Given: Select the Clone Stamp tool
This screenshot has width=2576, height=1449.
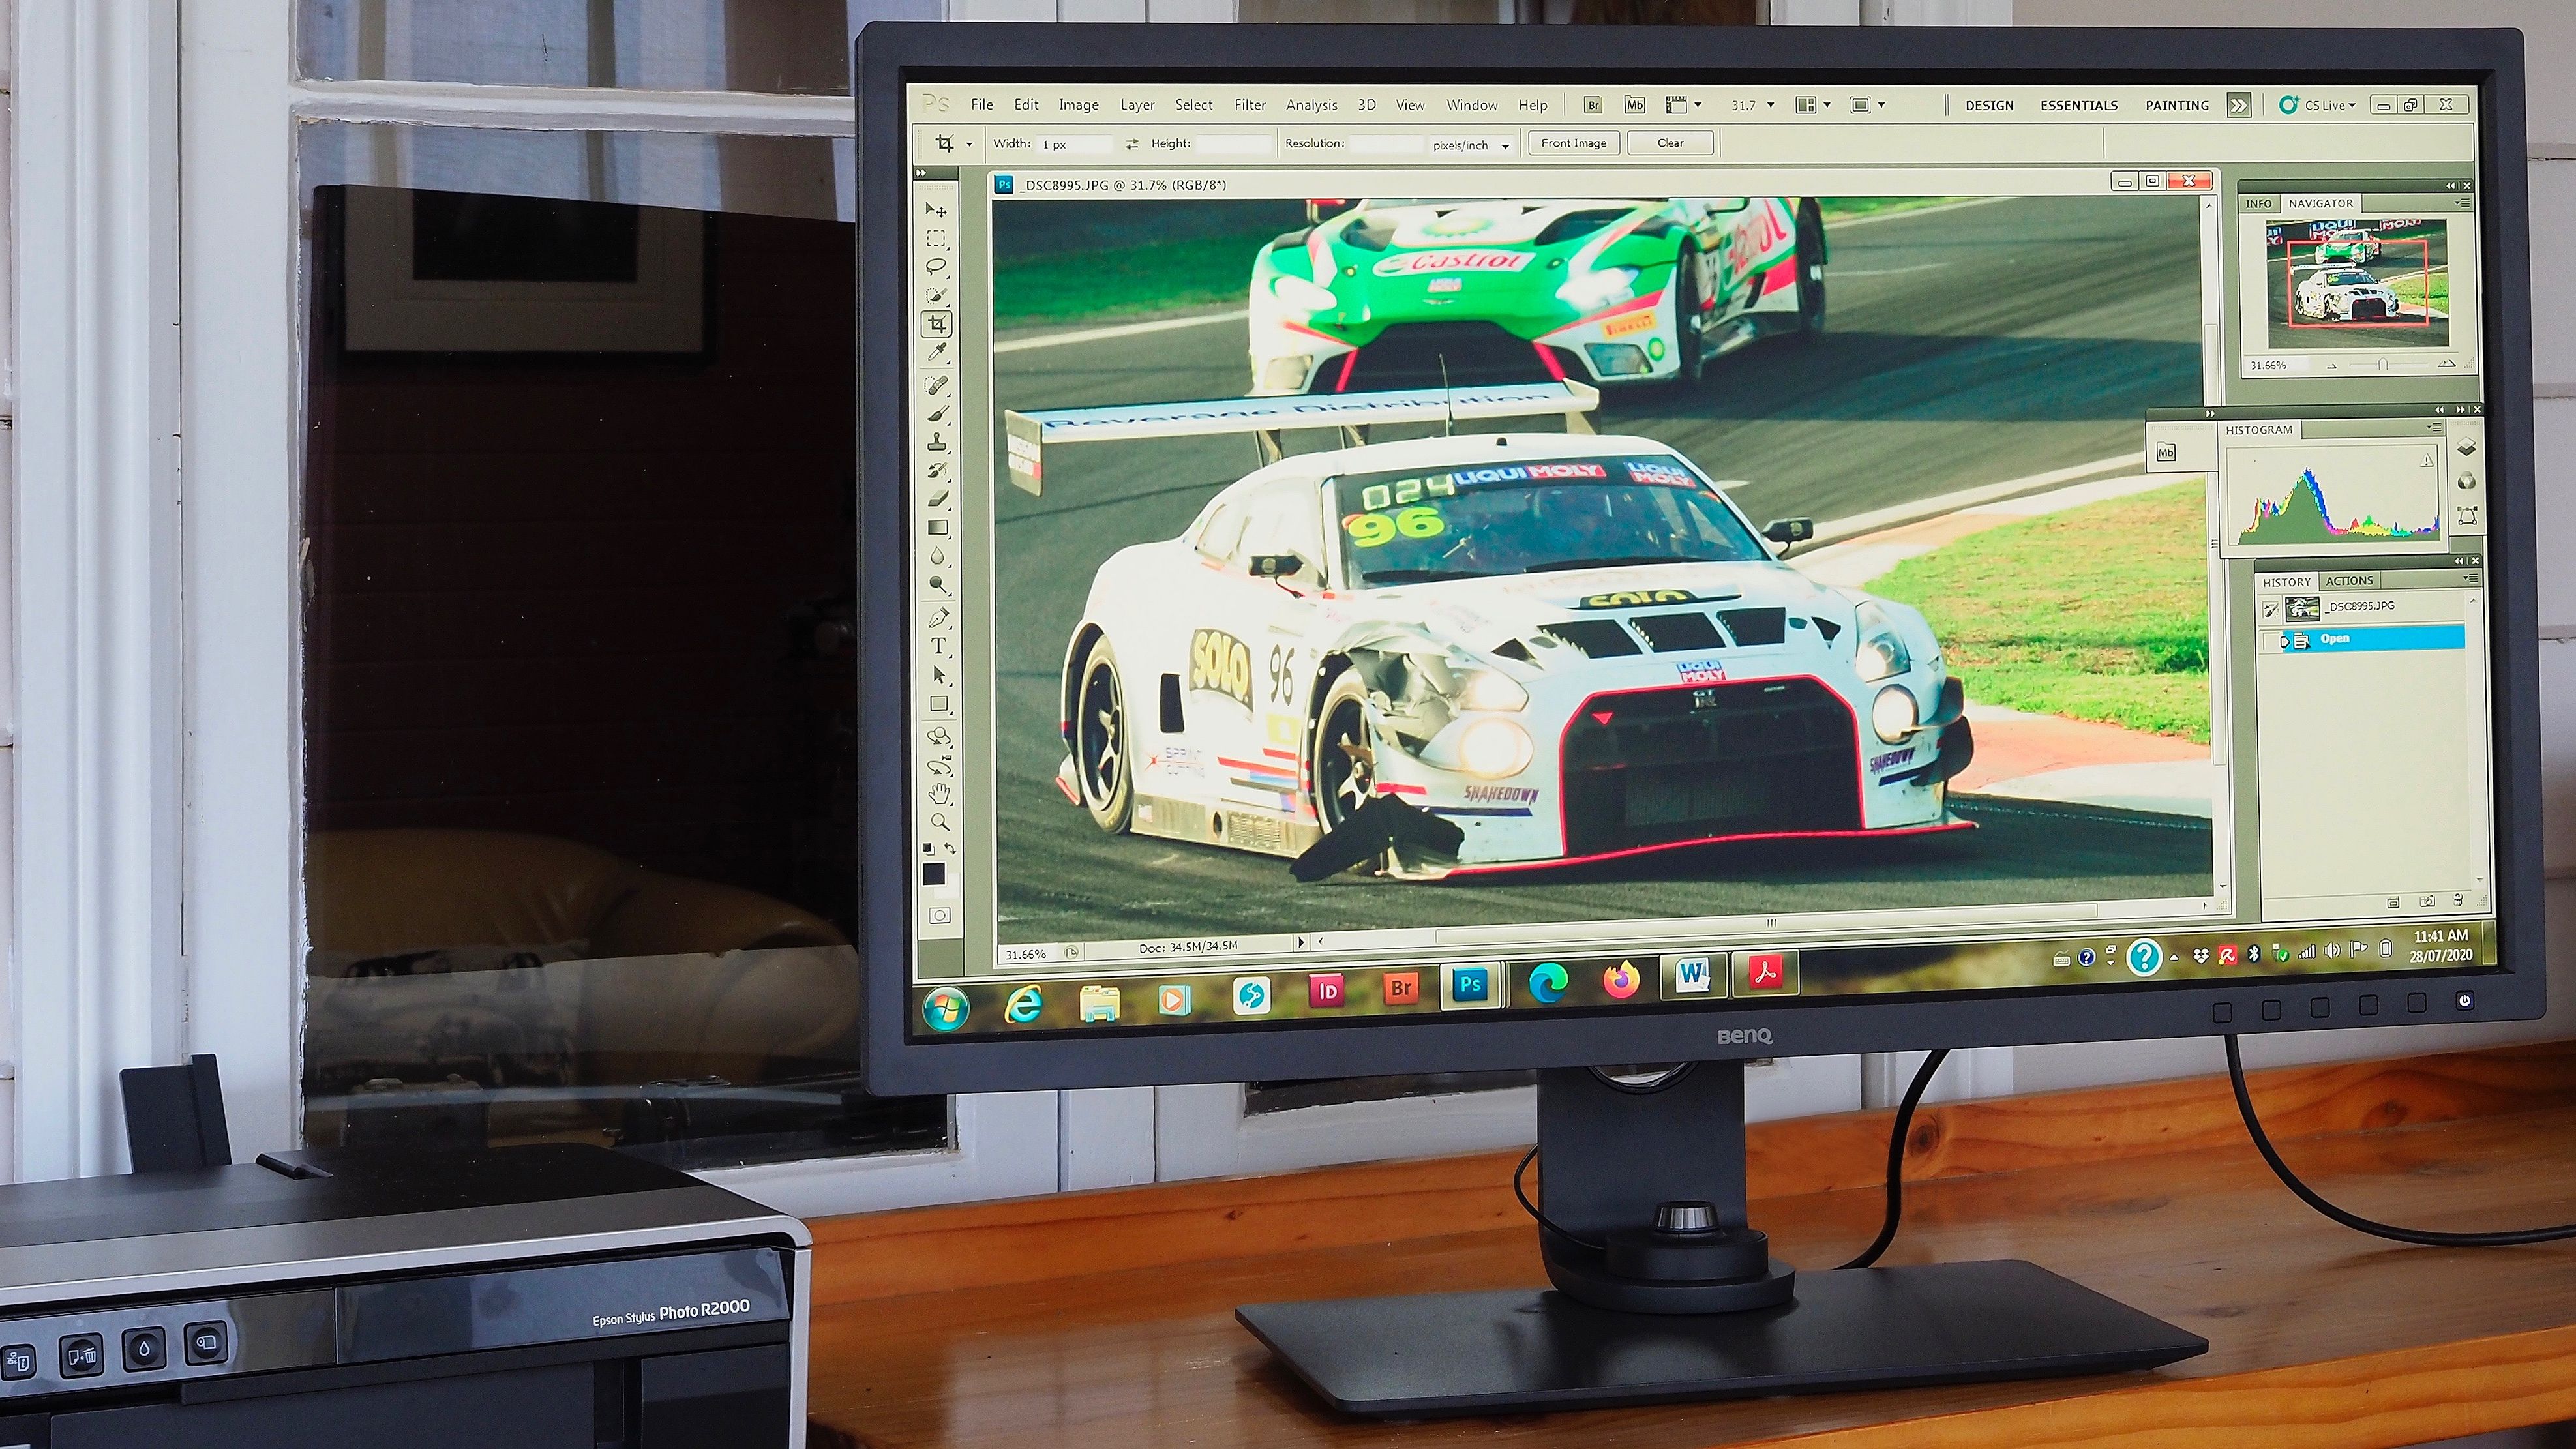Looking at the screenshot, I should (937, 441).
